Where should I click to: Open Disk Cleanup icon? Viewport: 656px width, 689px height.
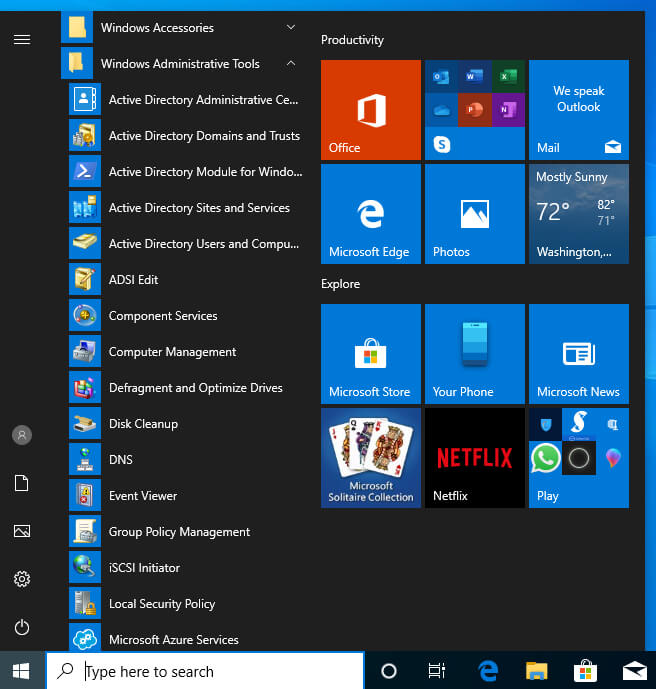[x=85, y=424]
